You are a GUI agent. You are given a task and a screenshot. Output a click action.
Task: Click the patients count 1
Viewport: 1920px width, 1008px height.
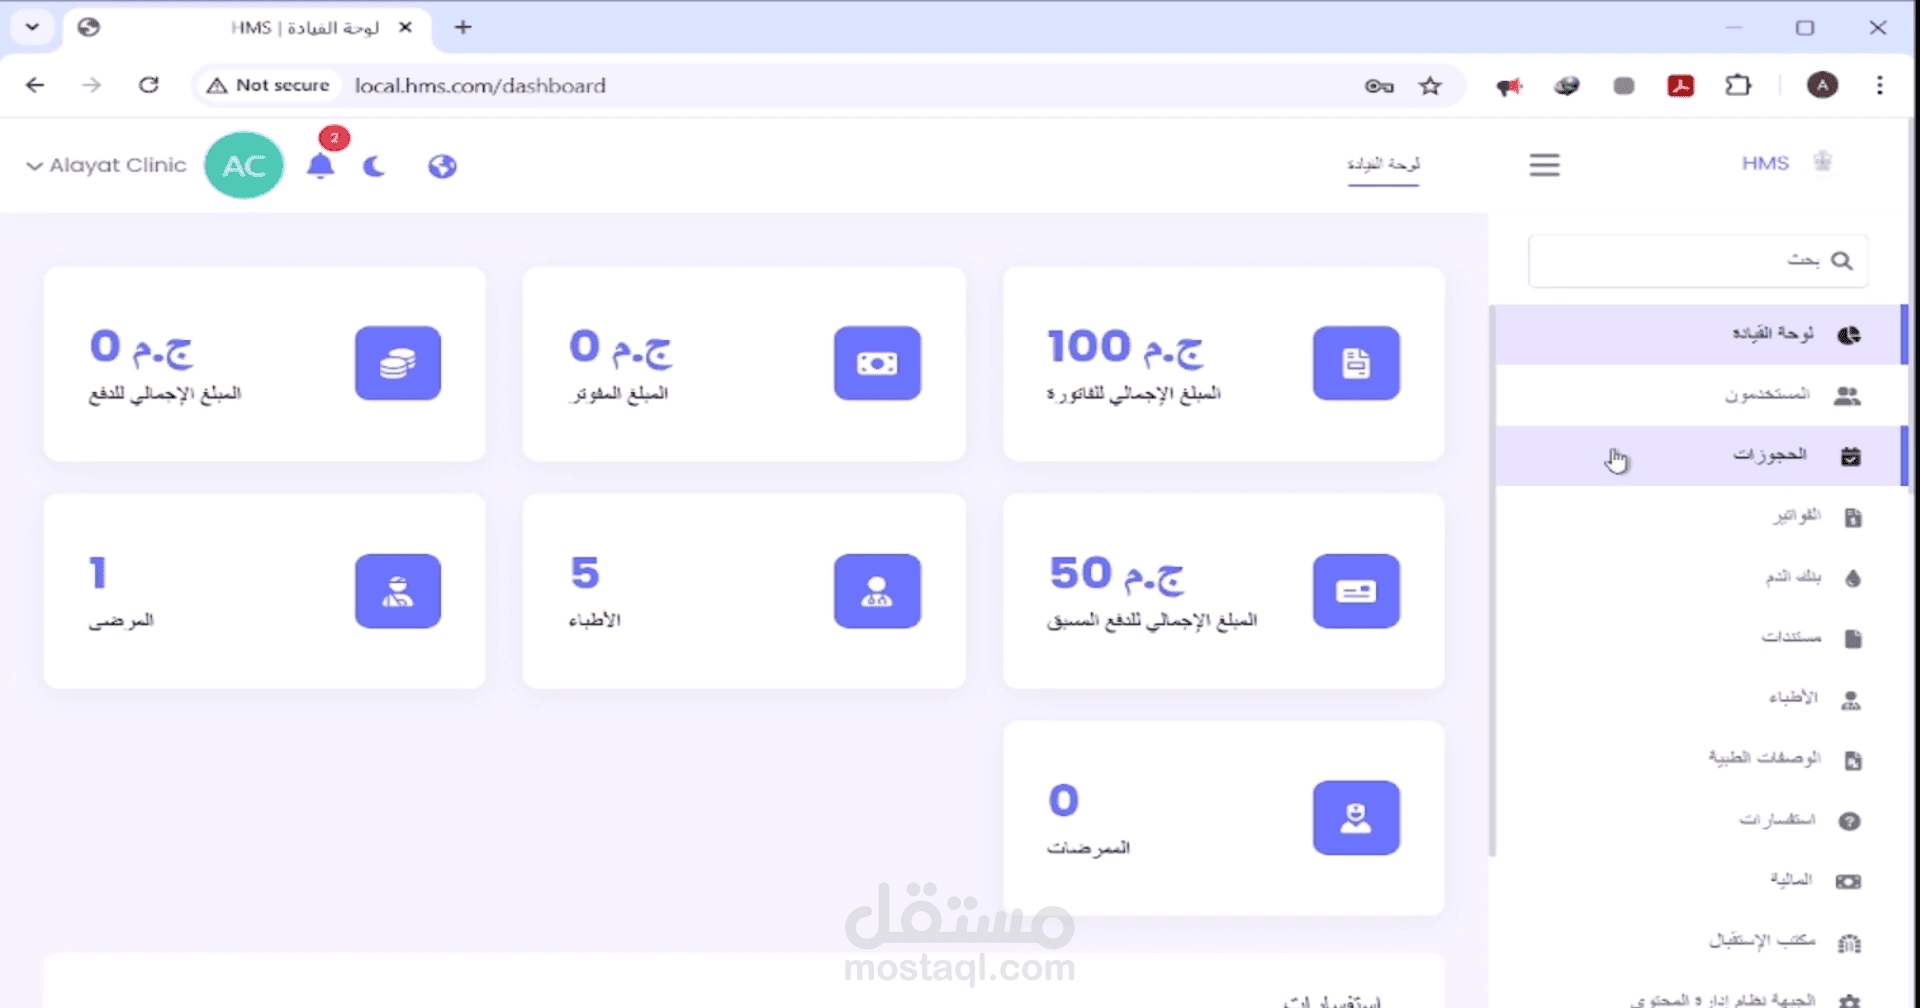[97, 573]
